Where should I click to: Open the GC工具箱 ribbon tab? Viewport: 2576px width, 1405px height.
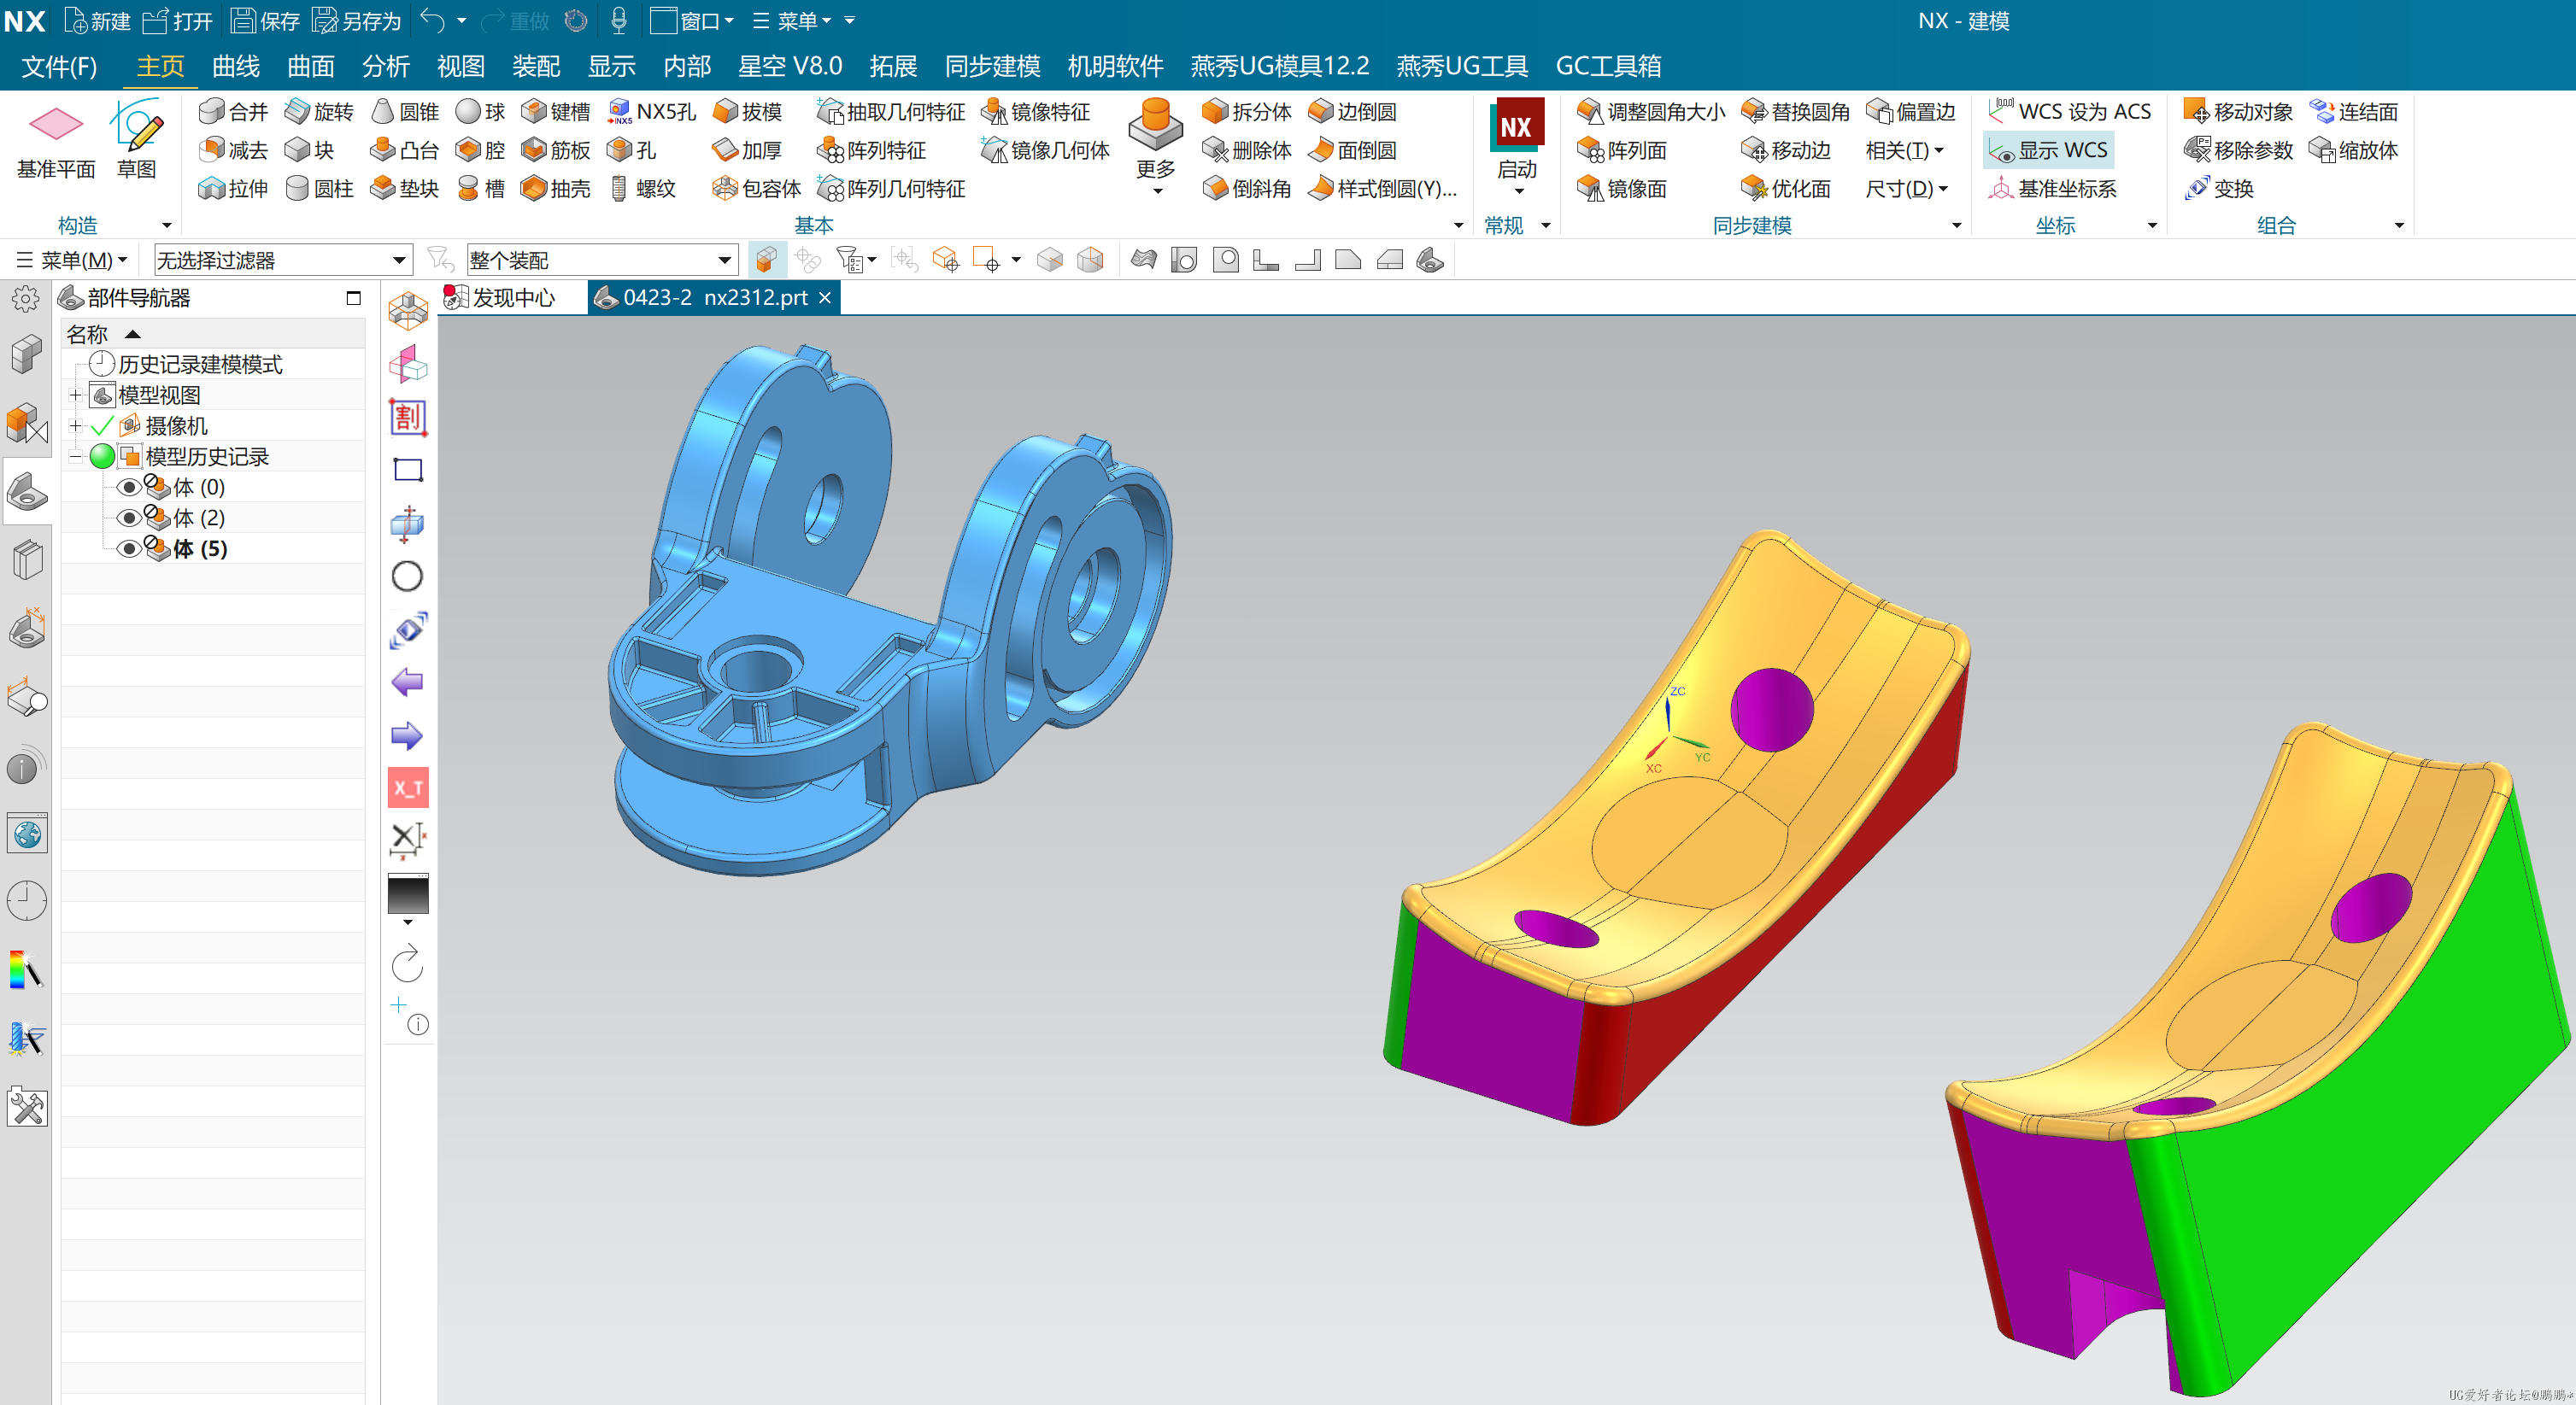1608,66
